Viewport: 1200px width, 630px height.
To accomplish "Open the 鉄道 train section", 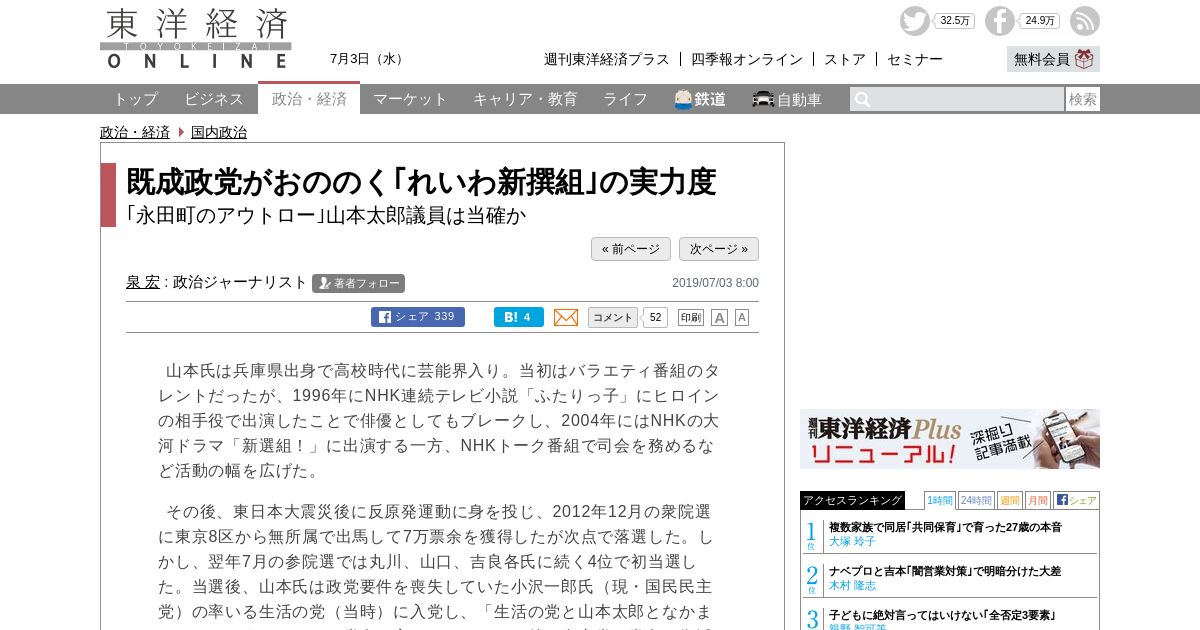I will [700, 99].
